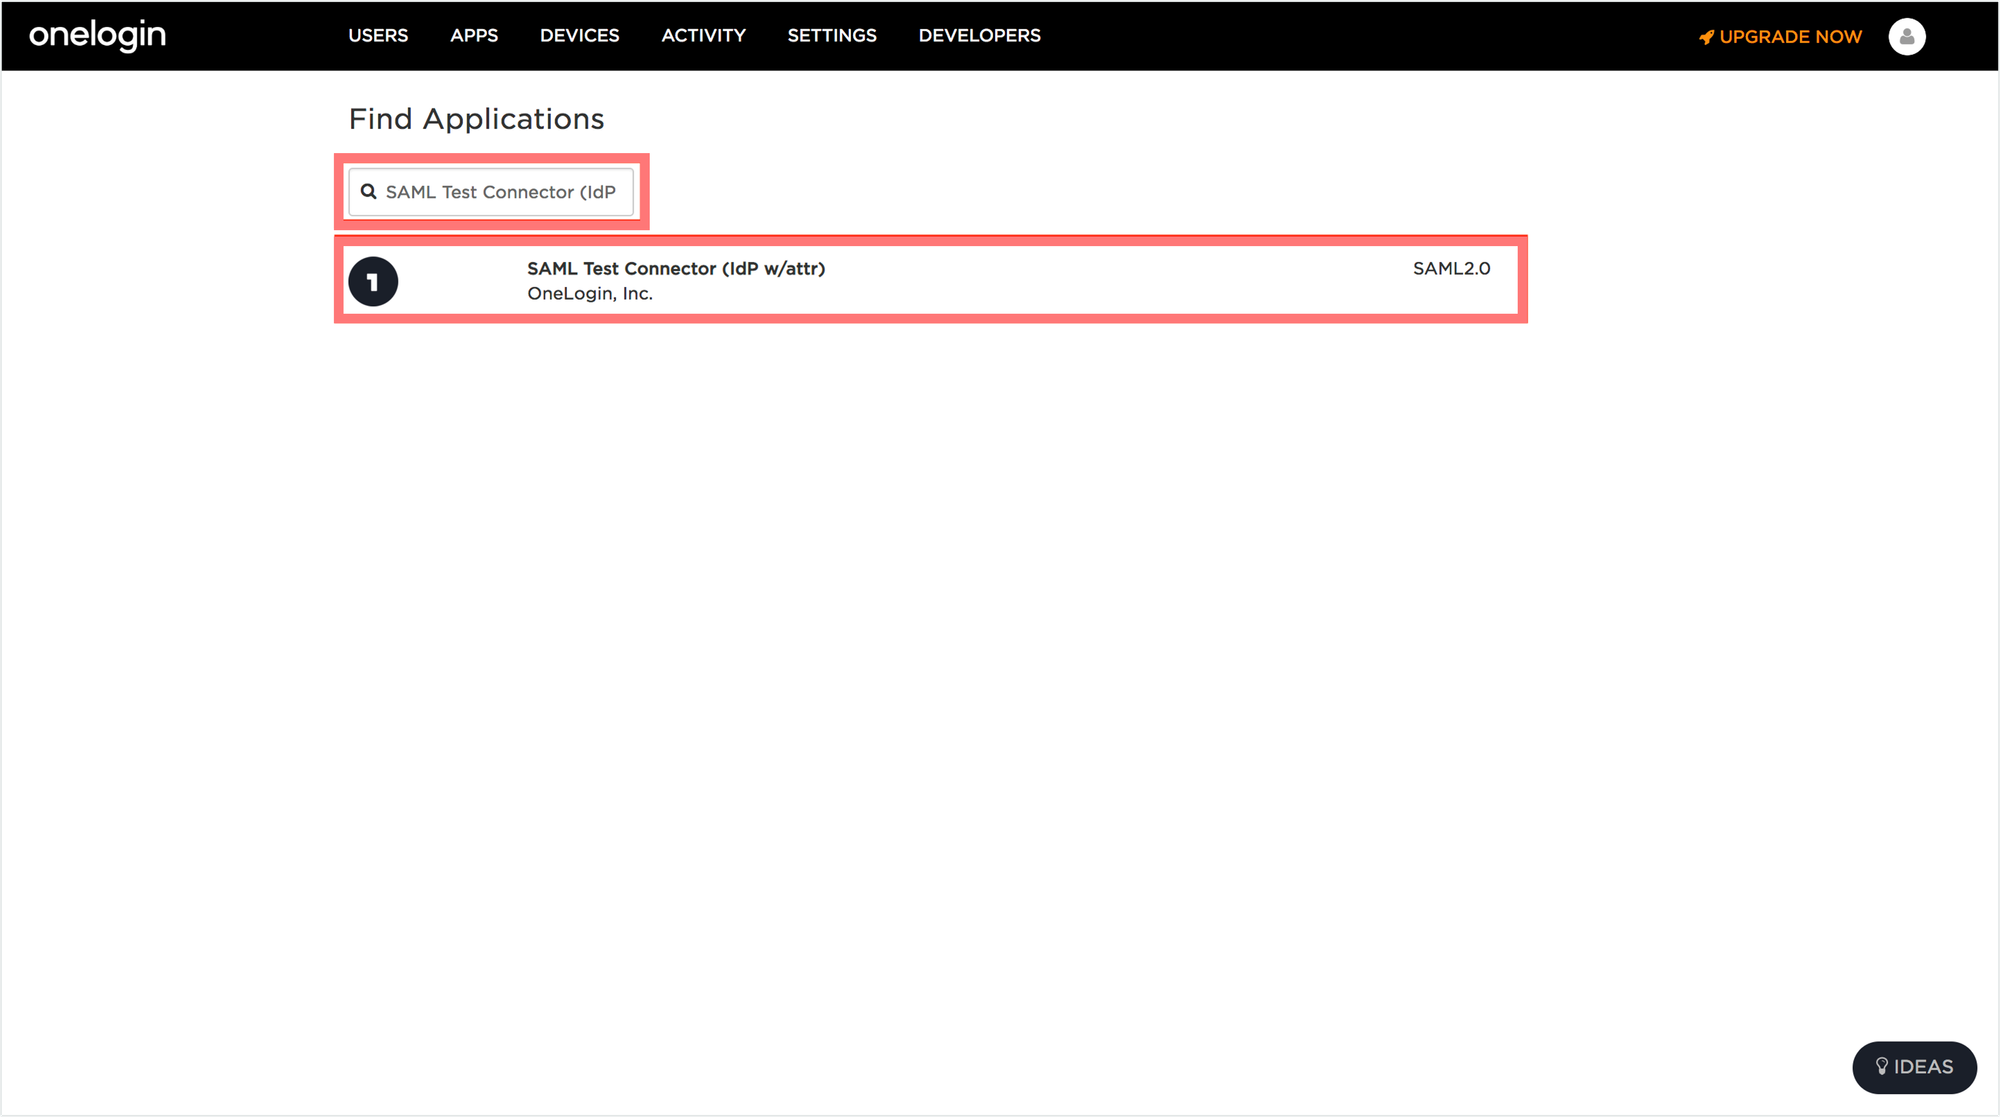Open the IDEAS feedback button
2000x1117 pixels.
click(1914, 1067)
